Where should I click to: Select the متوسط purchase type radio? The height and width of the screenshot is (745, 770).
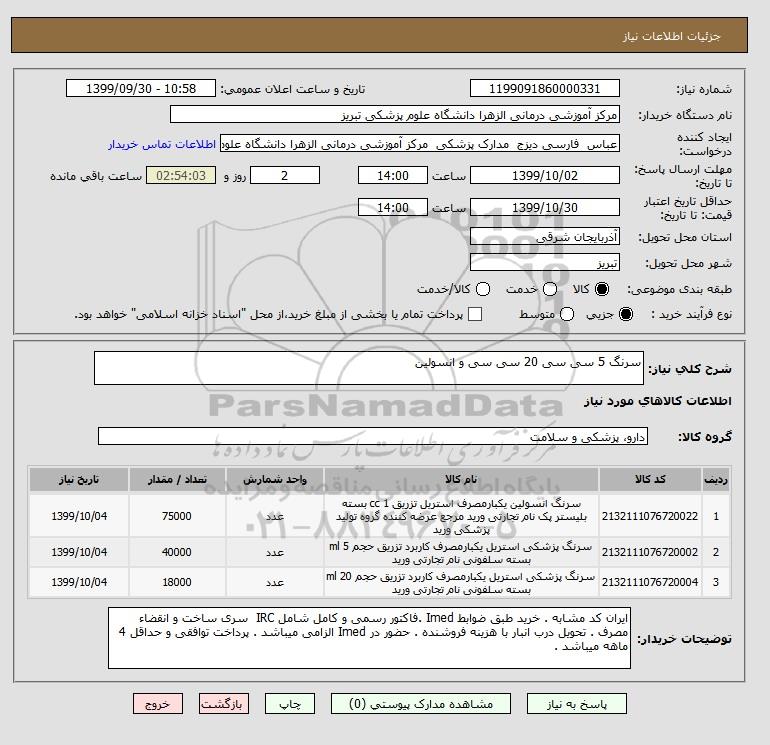tap(567, 314)
